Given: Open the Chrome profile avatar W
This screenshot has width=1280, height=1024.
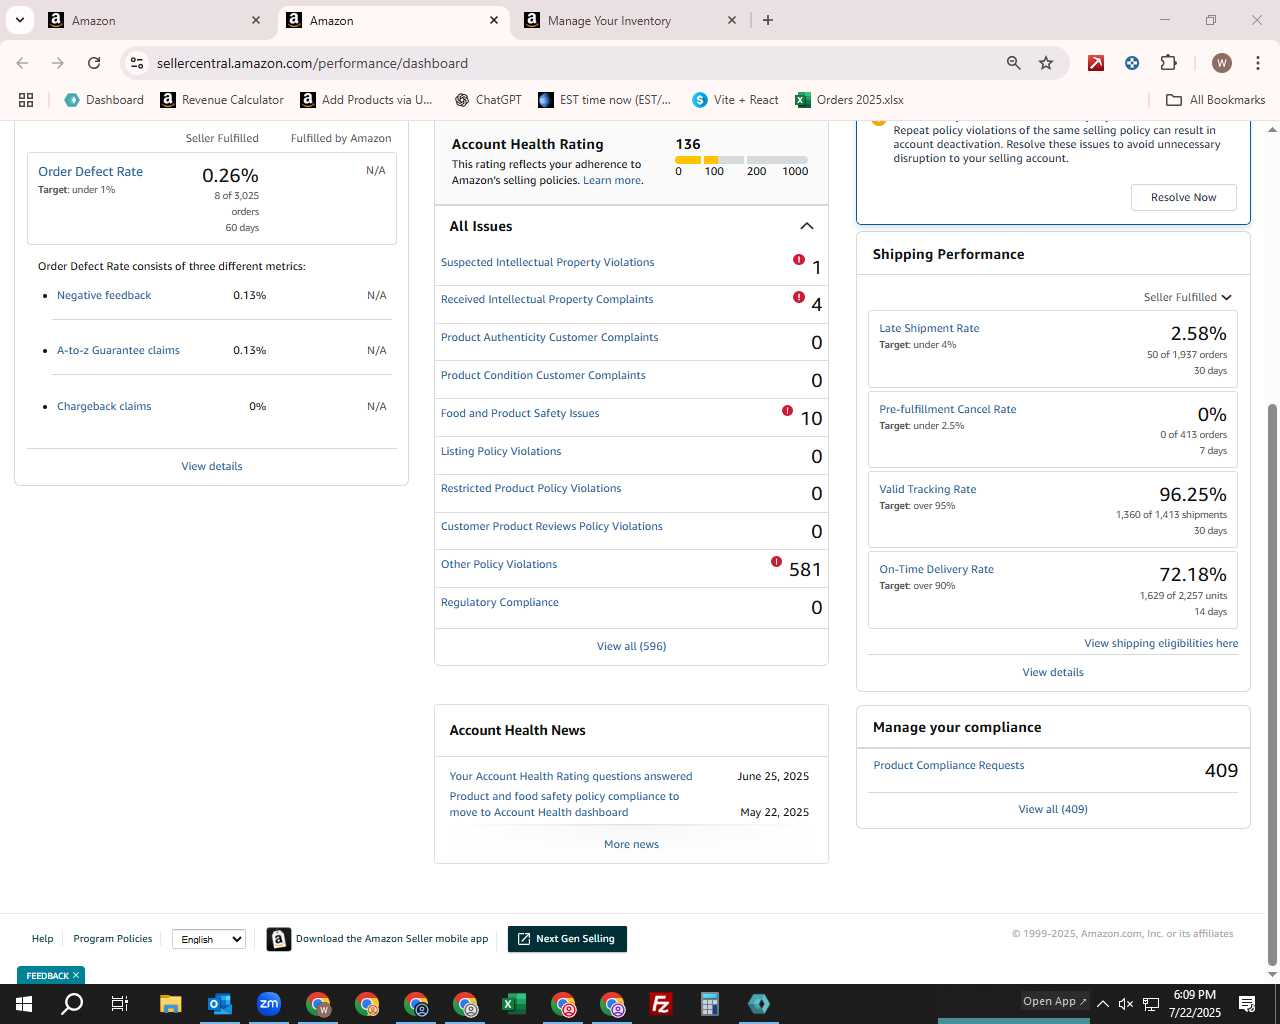Looking at the screenshot, I should click(1221, 63).
